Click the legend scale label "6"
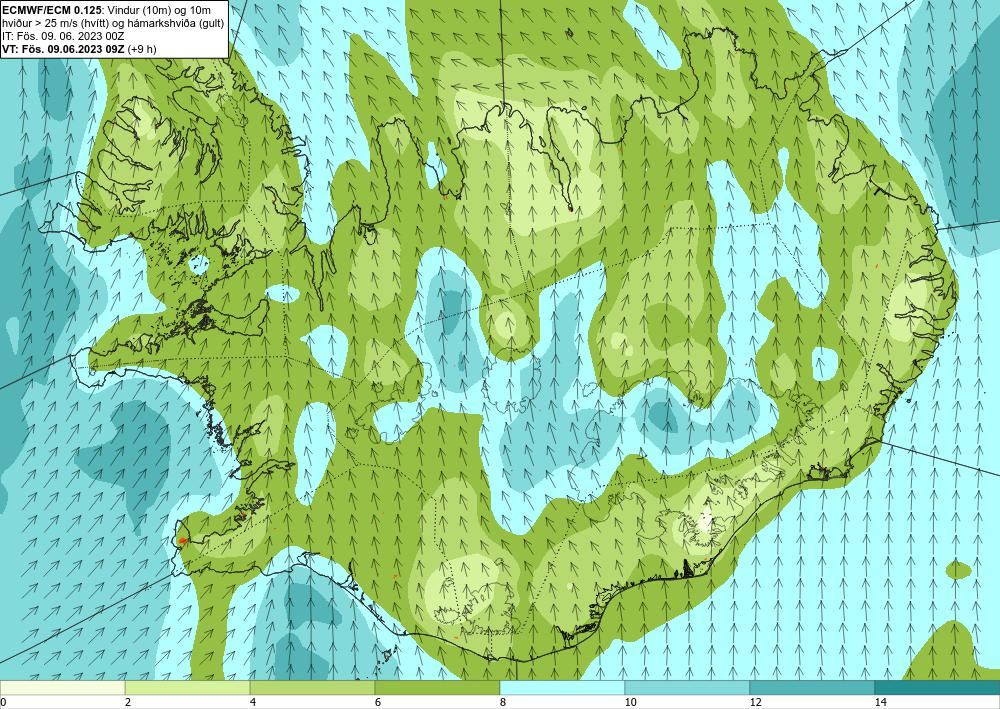Viewport: 1000px width, 709px height. click(x=378, y=702)
